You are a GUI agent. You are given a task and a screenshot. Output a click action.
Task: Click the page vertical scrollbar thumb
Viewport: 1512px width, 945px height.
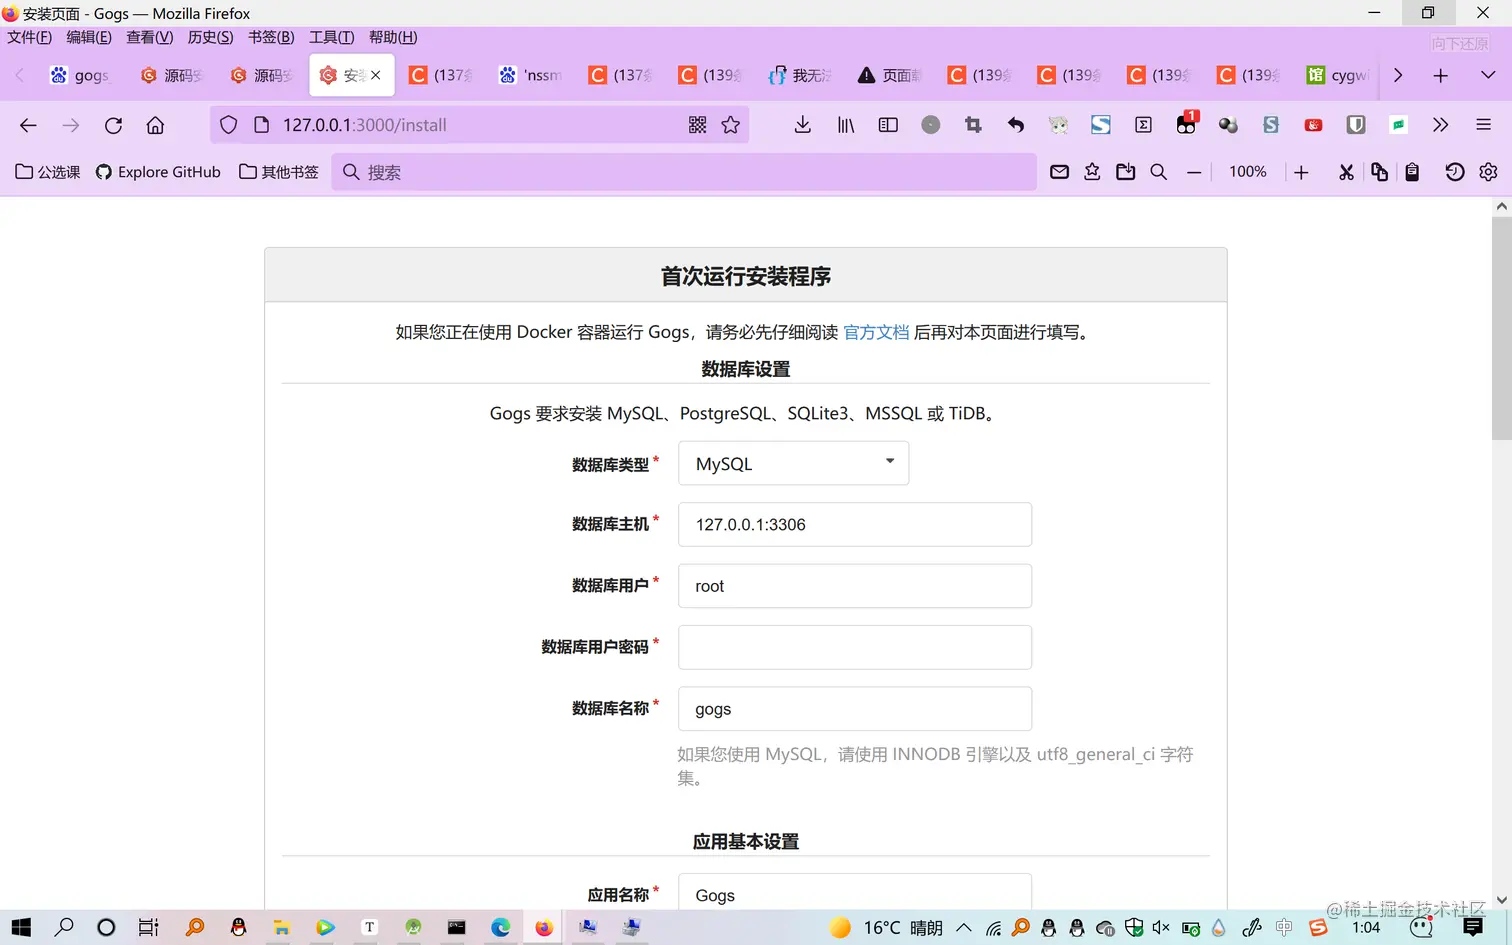pyautogui.click(x=1501, y=329)
